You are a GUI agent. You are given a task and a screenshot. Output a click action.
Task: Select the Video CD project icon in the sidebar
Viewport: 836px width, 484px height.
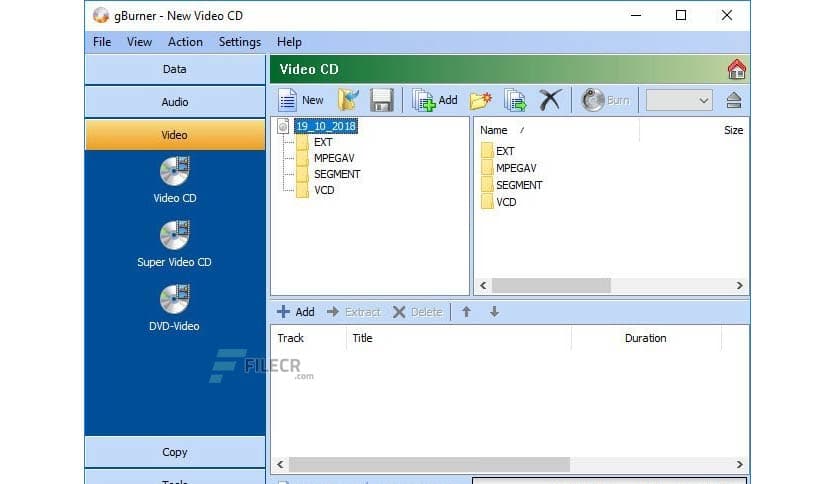click(174, 172)
